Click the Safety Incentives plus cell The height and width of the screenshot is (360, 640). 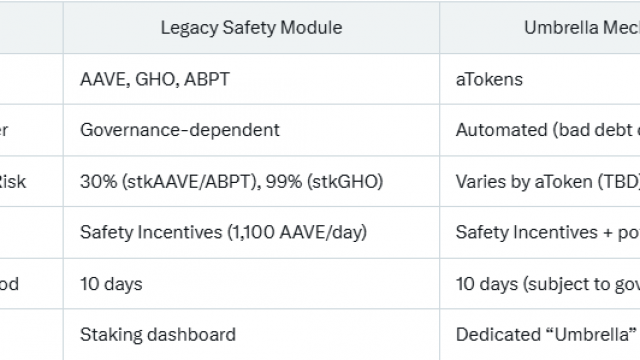point(540,232)
